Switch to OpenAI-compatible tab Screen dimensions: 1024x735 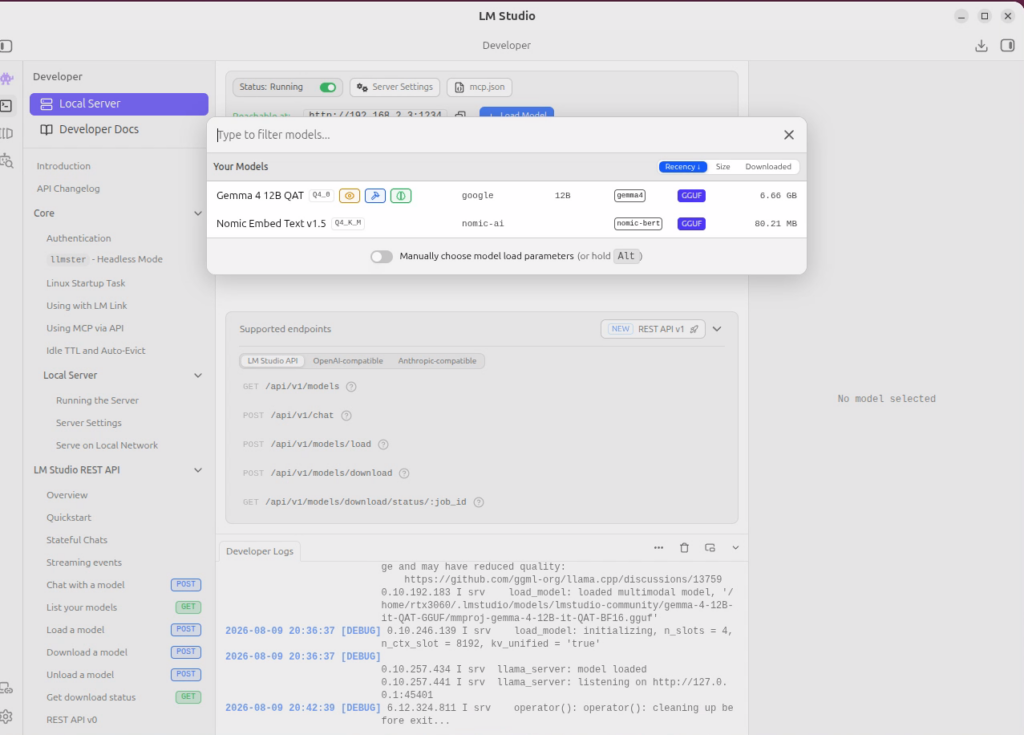tap(347, 361)
